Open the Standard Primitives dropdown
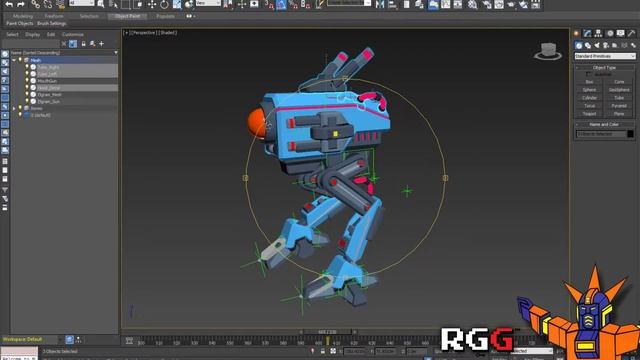 [x=604, y=56]
